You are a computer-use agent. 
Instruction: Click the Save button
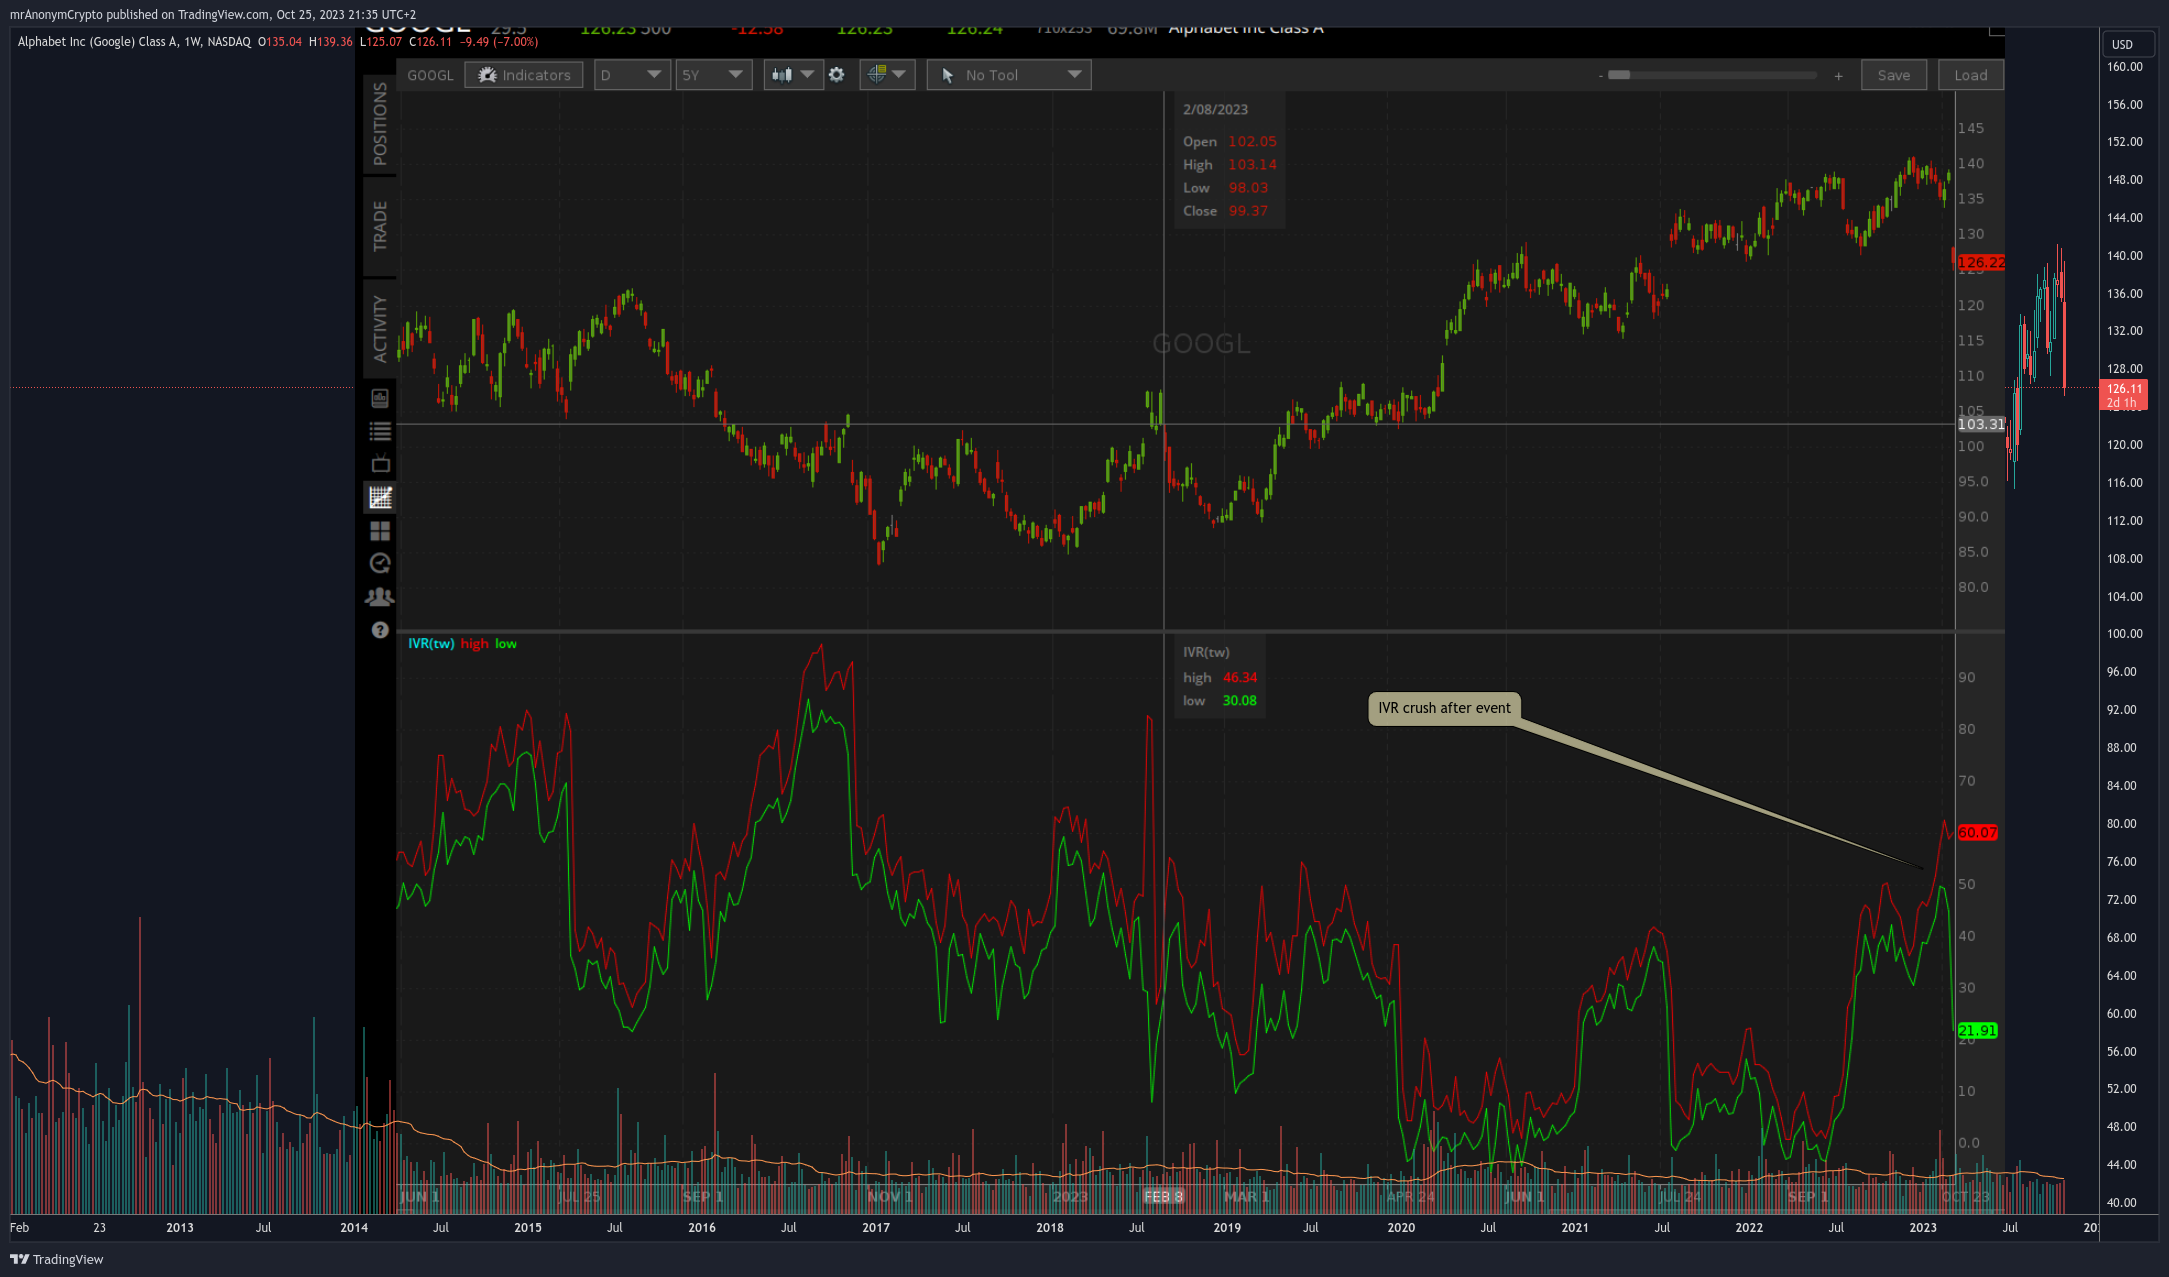click(1893, 75)
